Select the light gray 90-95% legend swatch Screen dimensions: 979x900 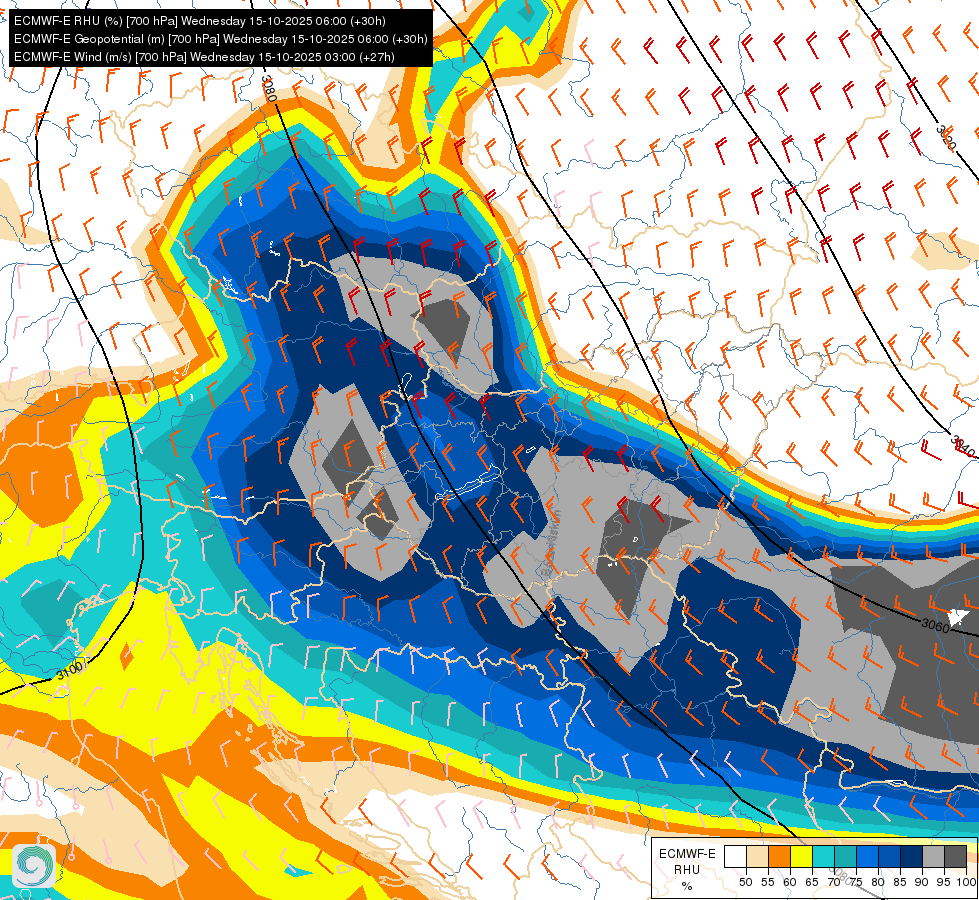933,856
